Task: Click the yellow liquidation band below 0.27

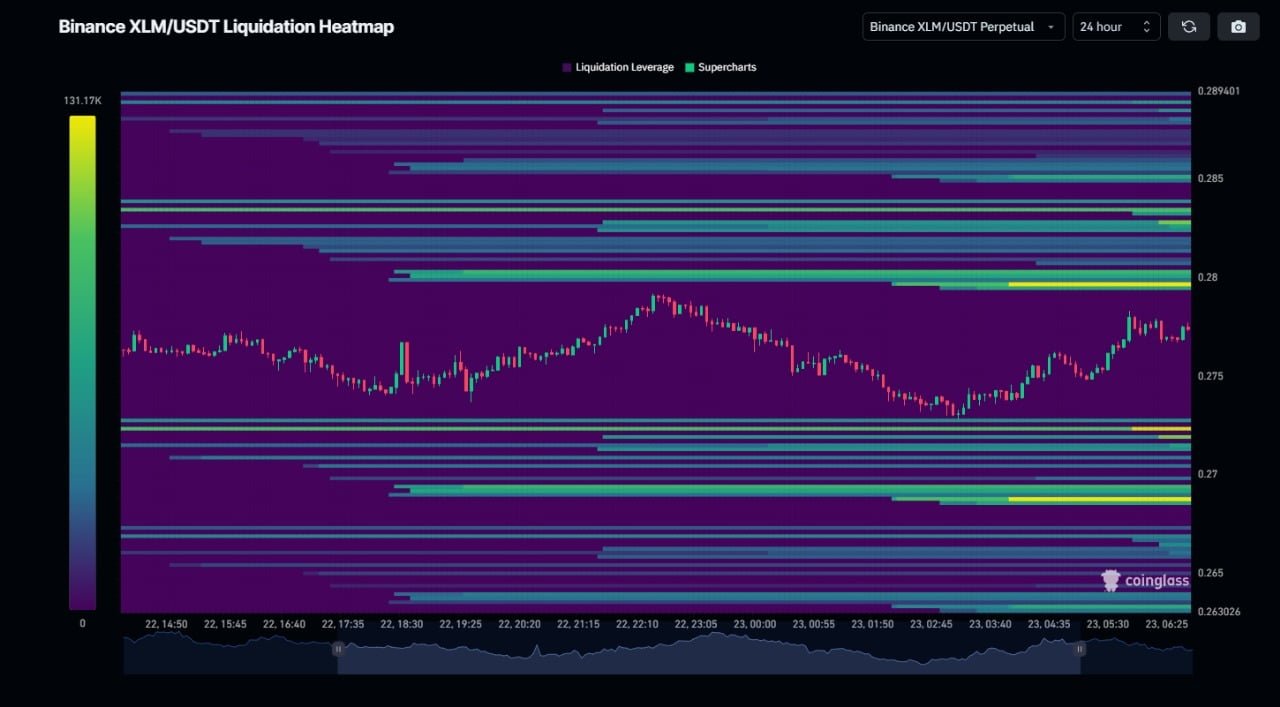Action: pos(1098,499)
